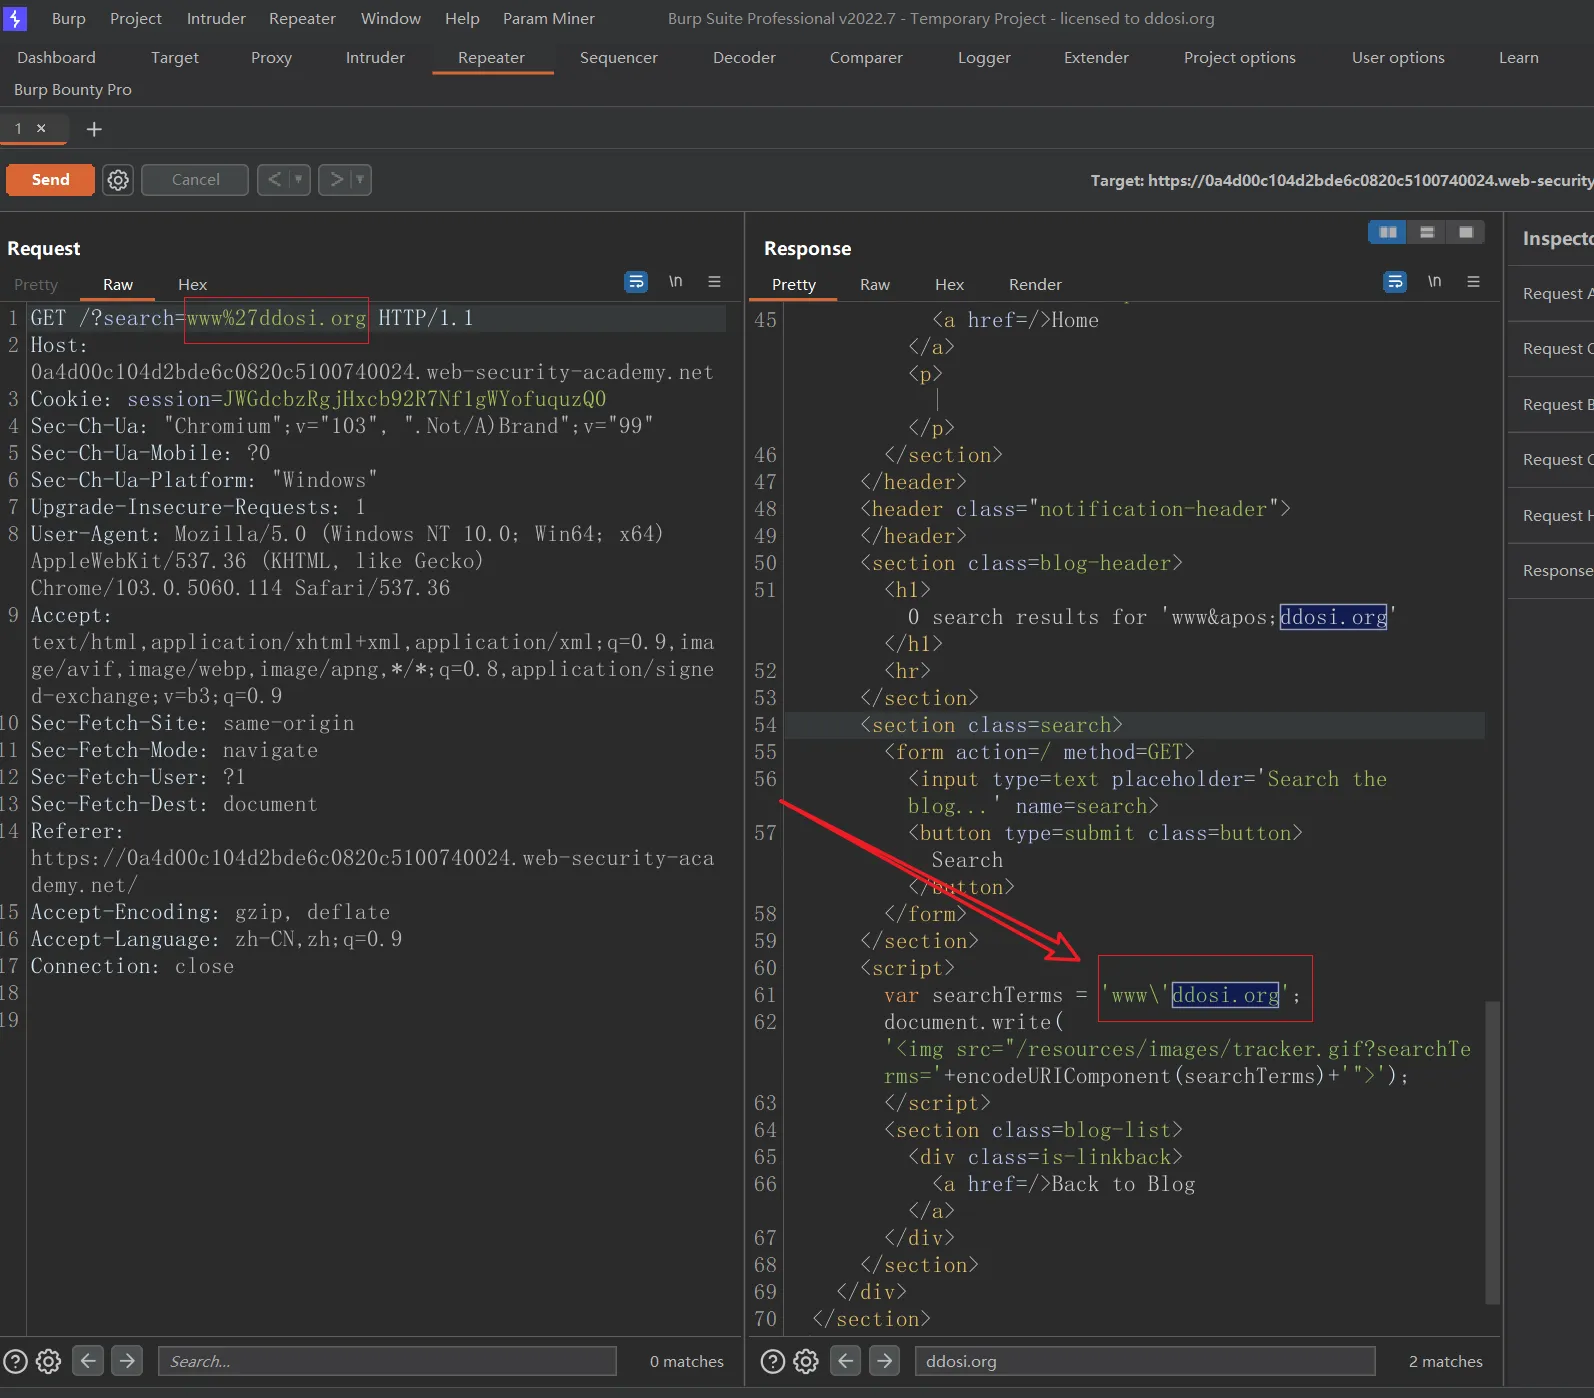Click response search field containing ddosi.org

(1145, 1361)
